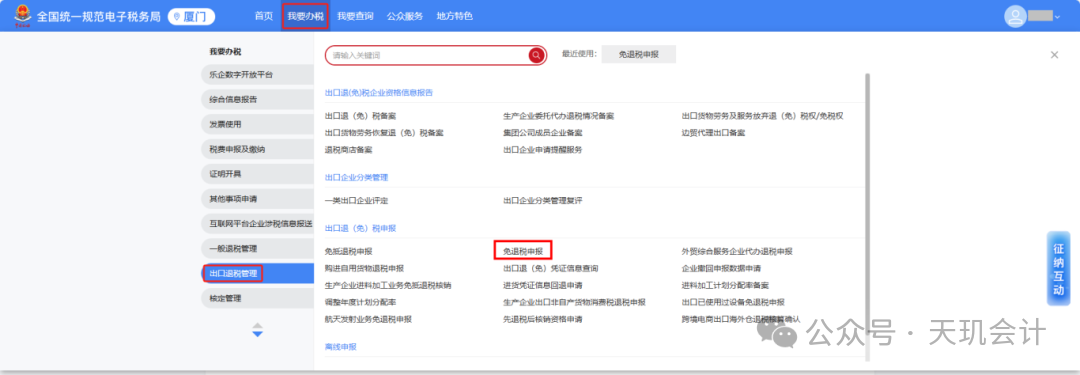
Task: Open 出口企业分类管理复评 link
Action: coord(543,201)
